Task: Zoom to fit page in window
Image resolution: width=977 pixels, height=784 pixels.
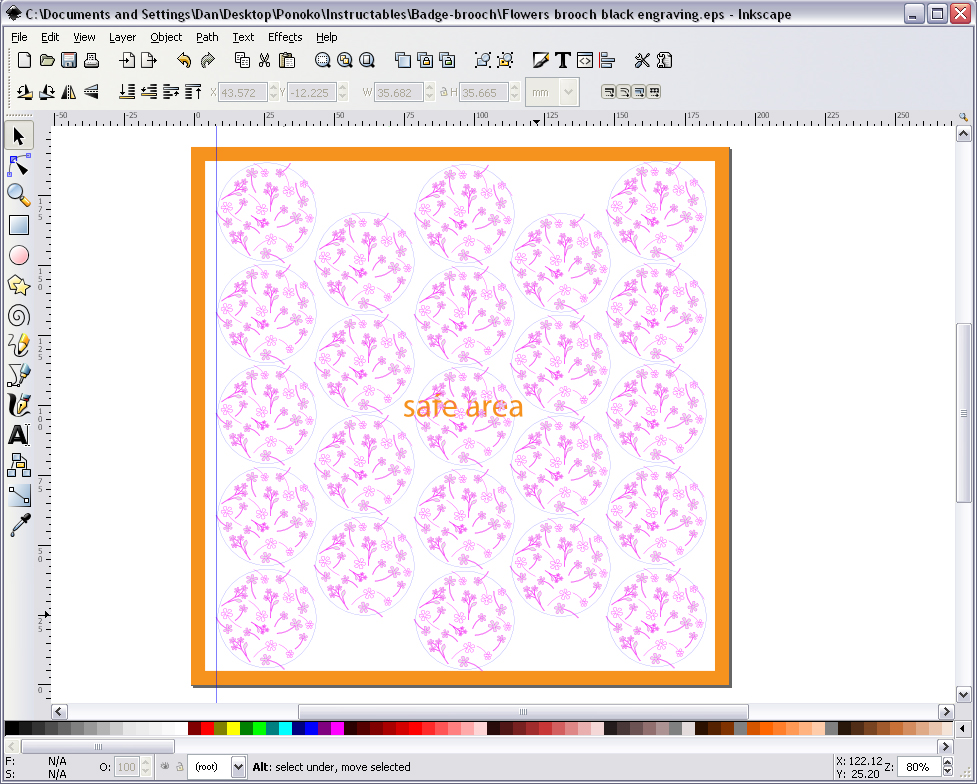Action: pyautogui.click(x=367, y=60)
